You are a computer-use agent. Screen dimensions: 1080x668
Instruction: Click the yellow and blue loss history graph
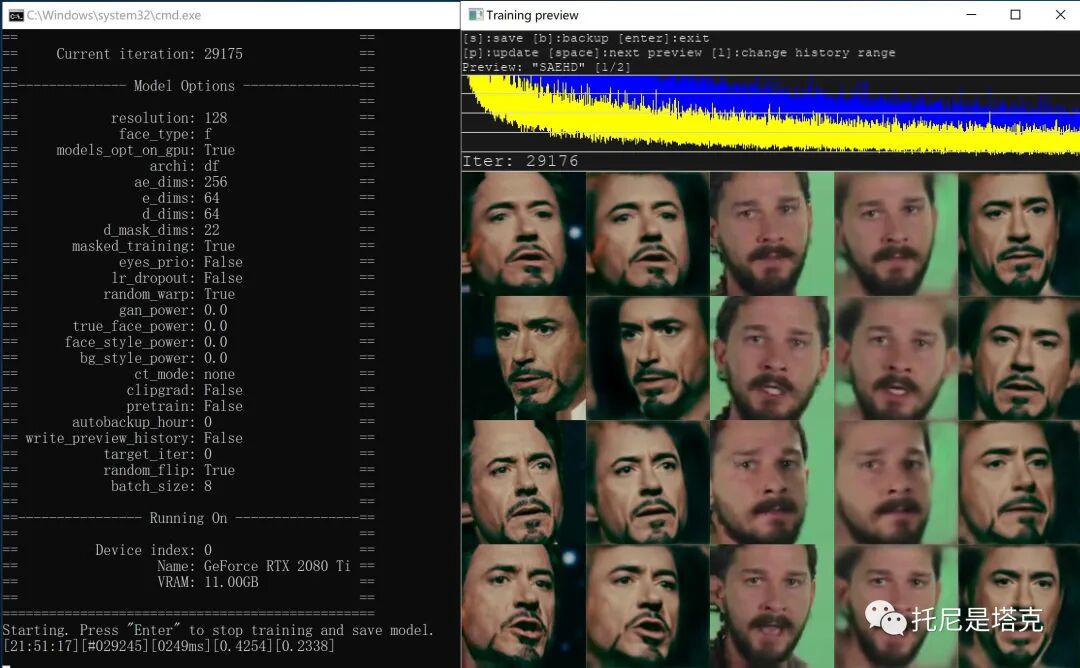771,113
